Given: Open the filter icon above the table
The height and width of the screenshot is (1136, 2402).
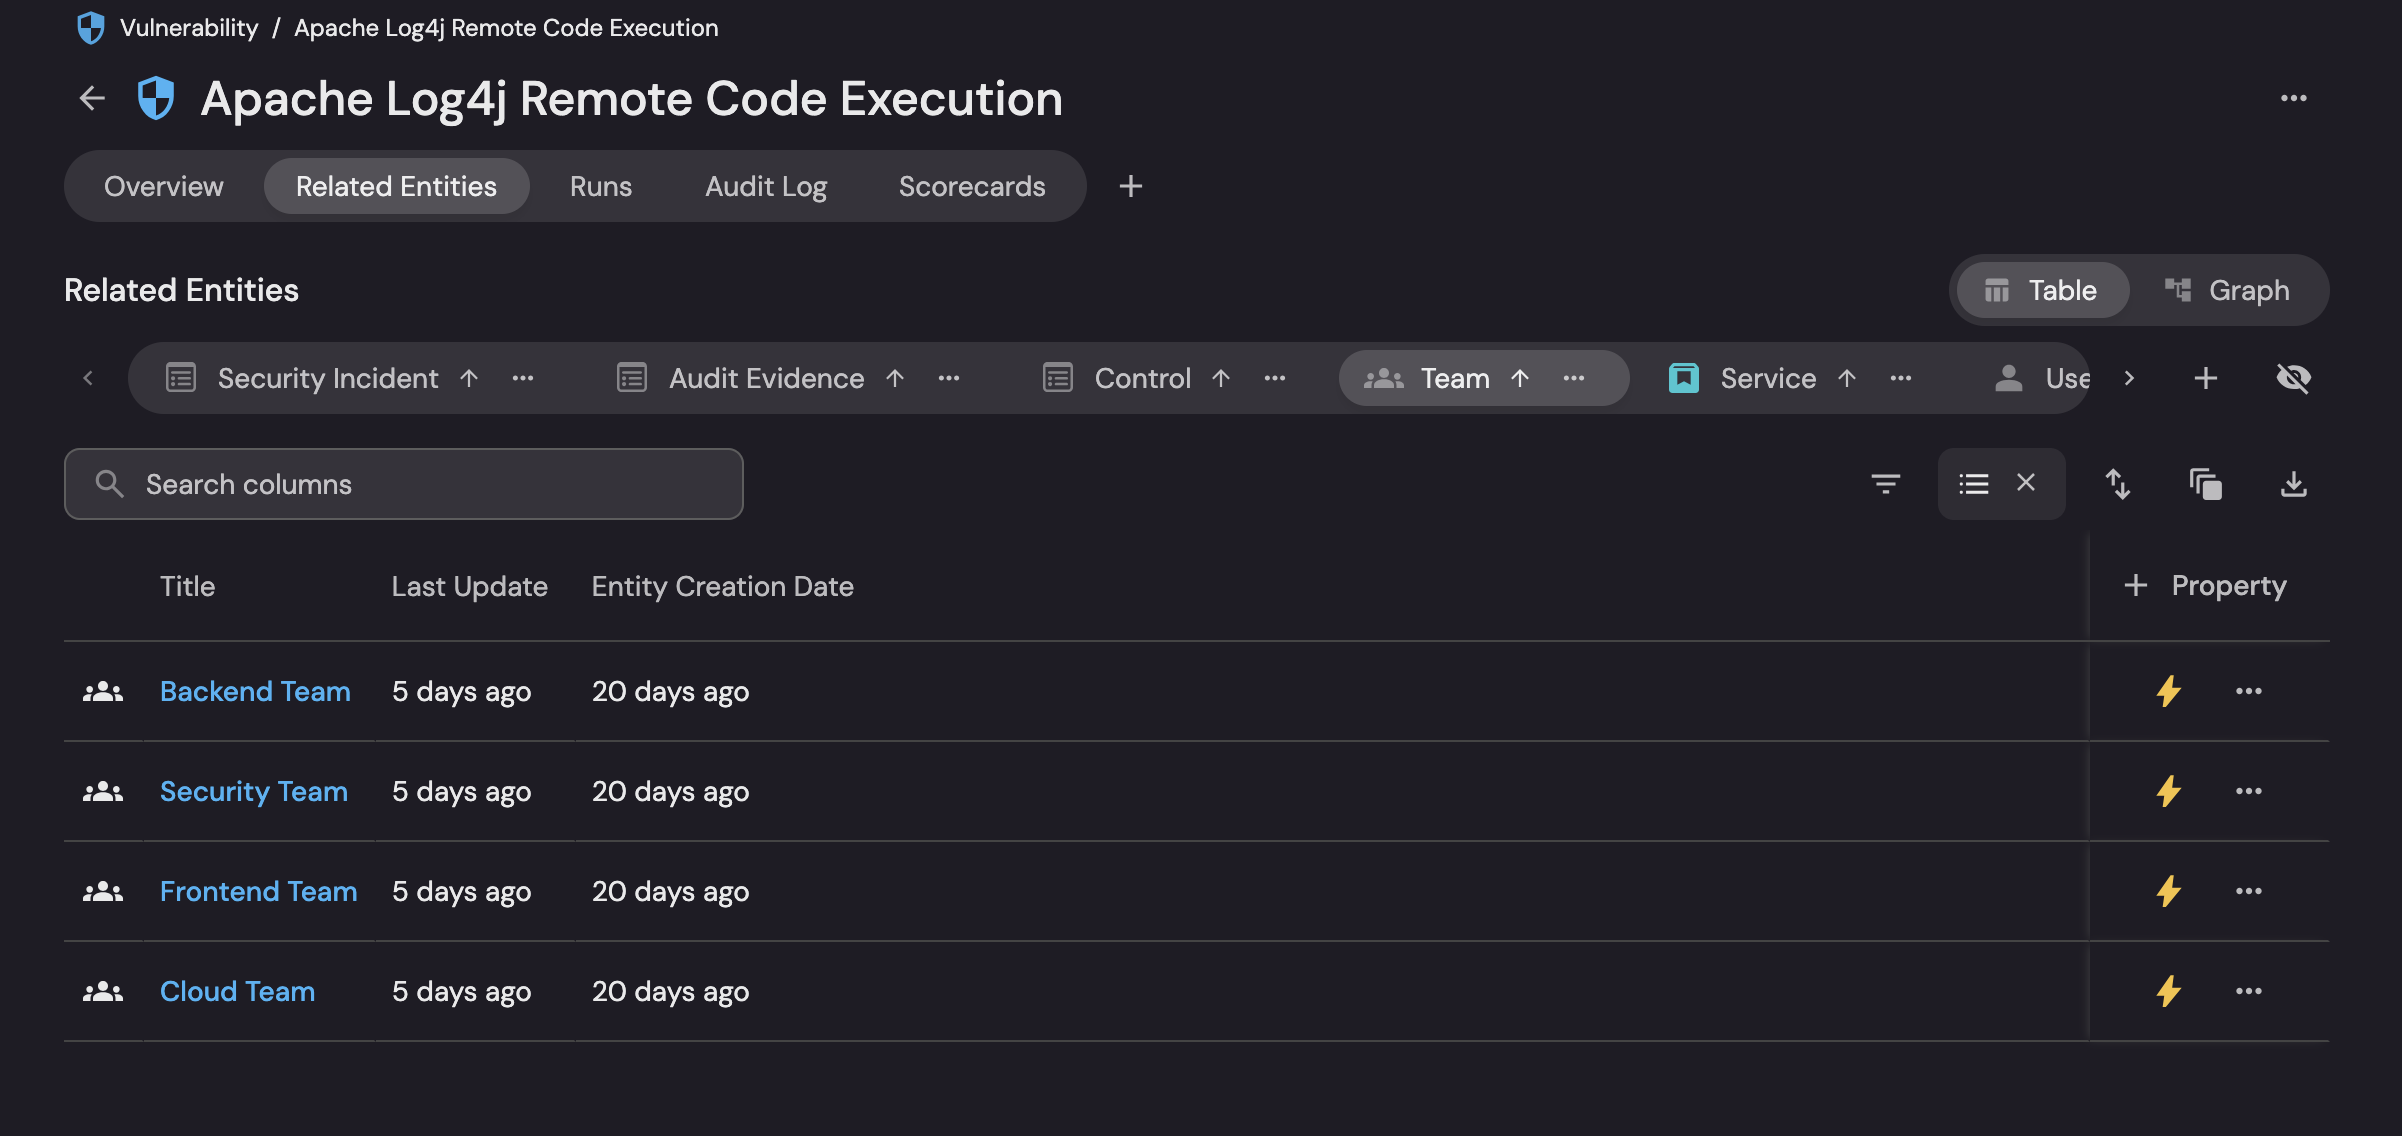Looking at the screenshot, I should tap(1886, 484).
